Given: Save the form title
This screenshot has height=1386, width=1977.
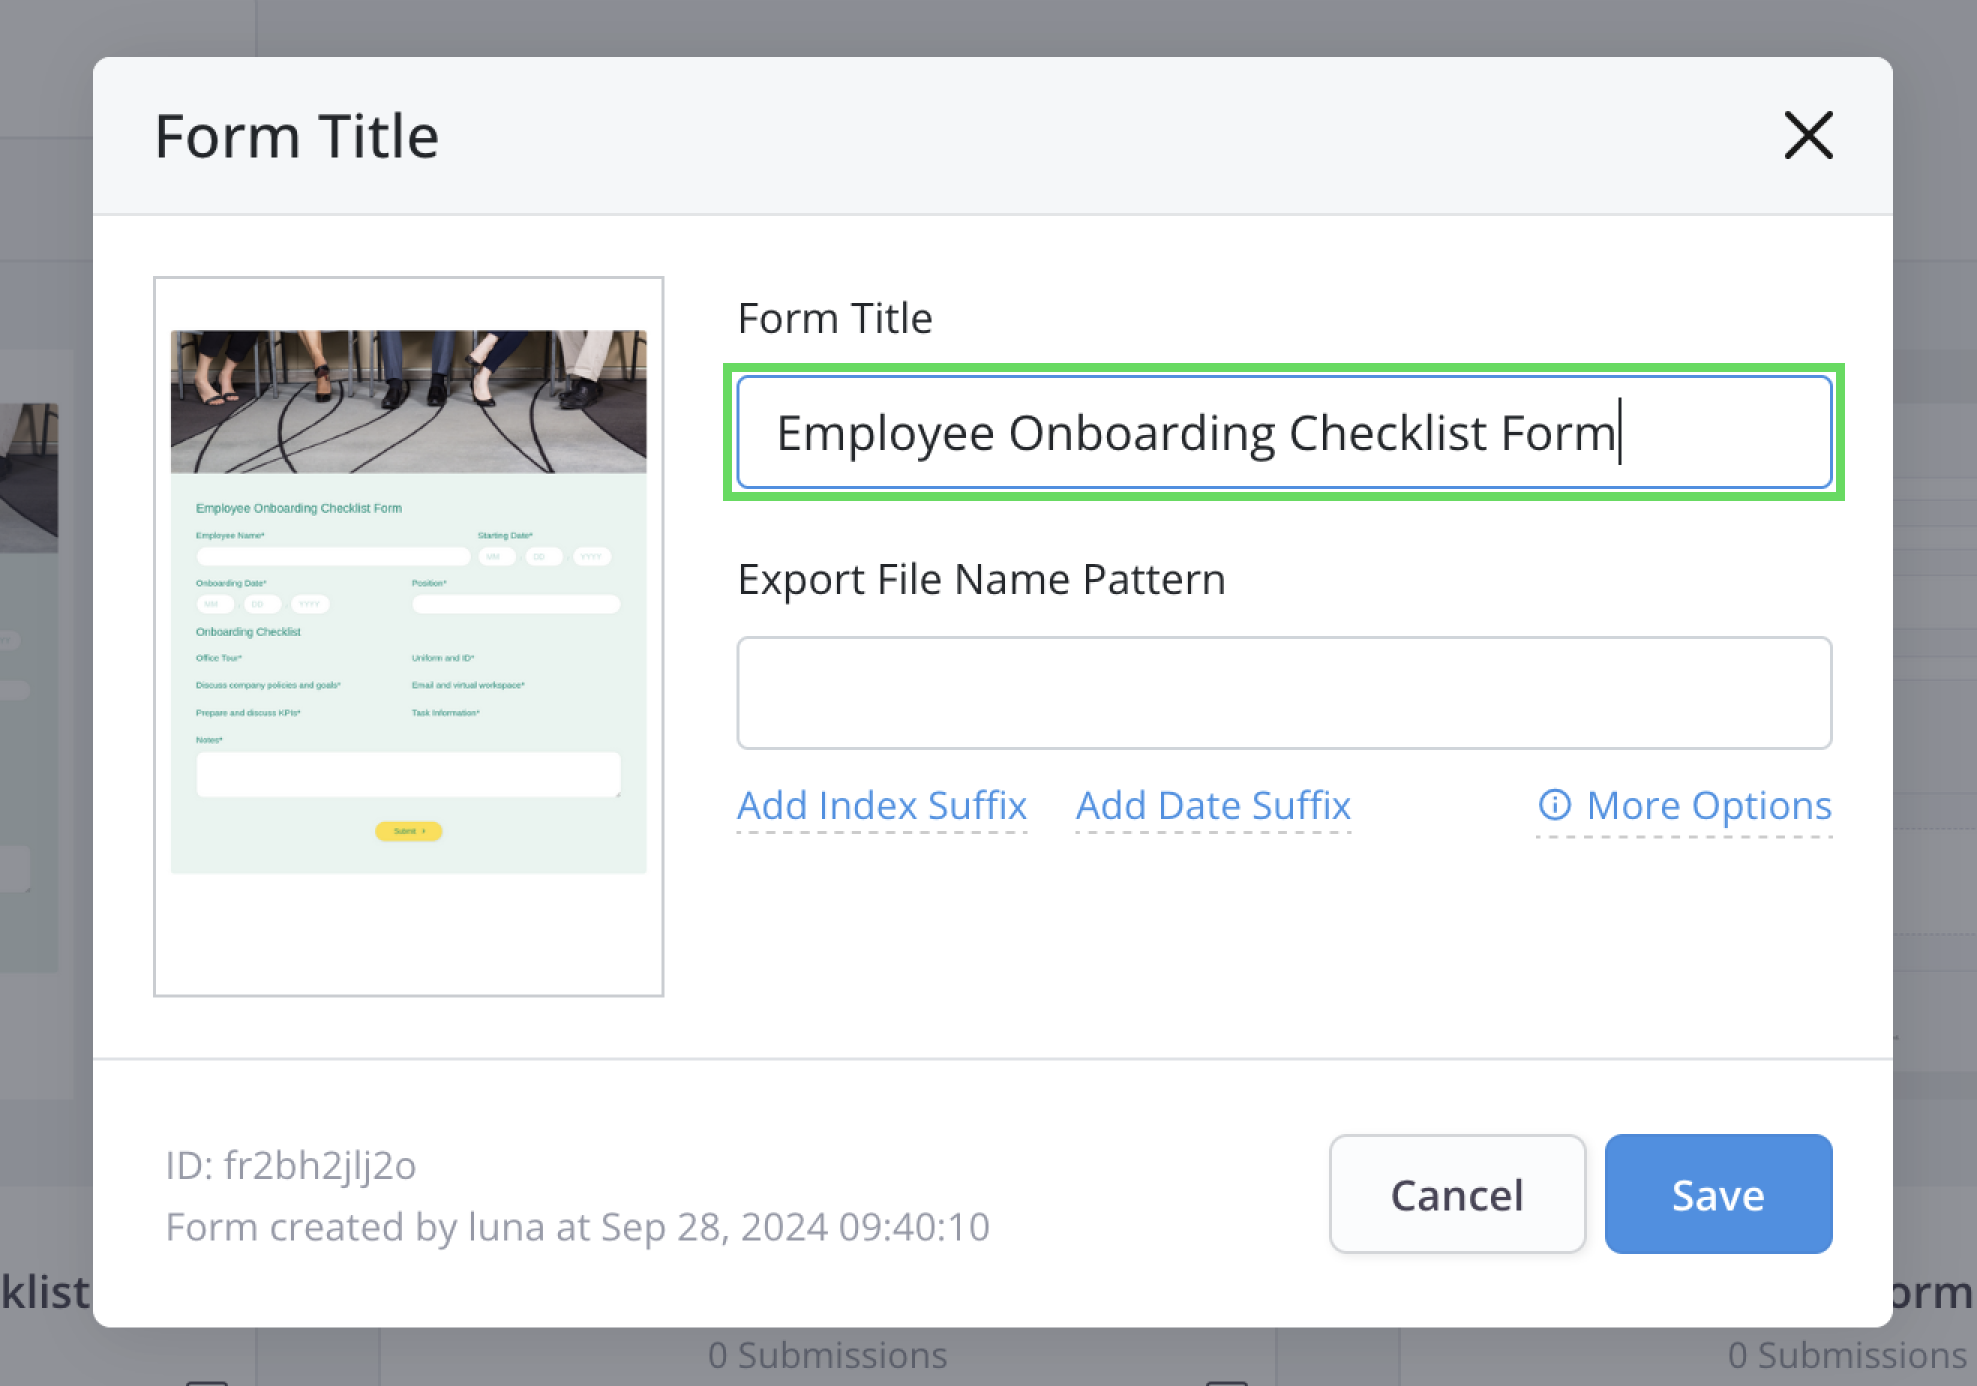Looking at the screenshot, I should click(1718, 1194).
